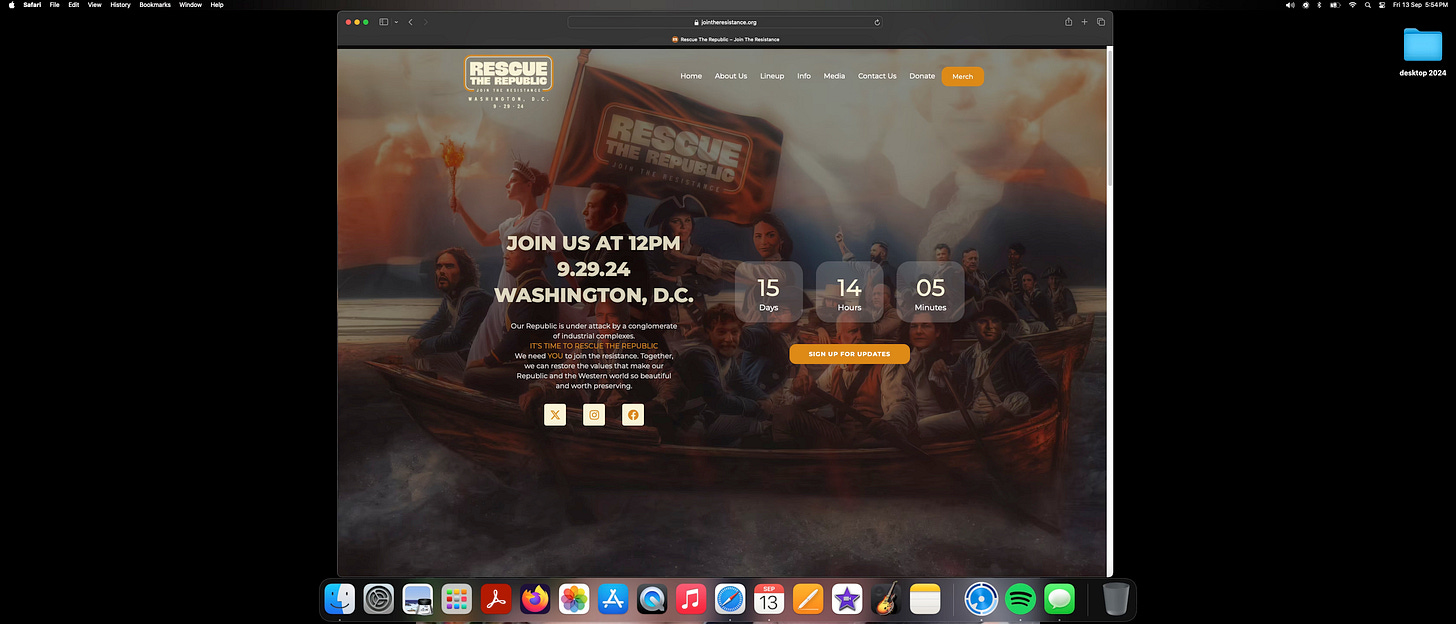Screen dimensions: 1456x624
Task: Click the 05 Minutes countdown box
Action: 930,292
